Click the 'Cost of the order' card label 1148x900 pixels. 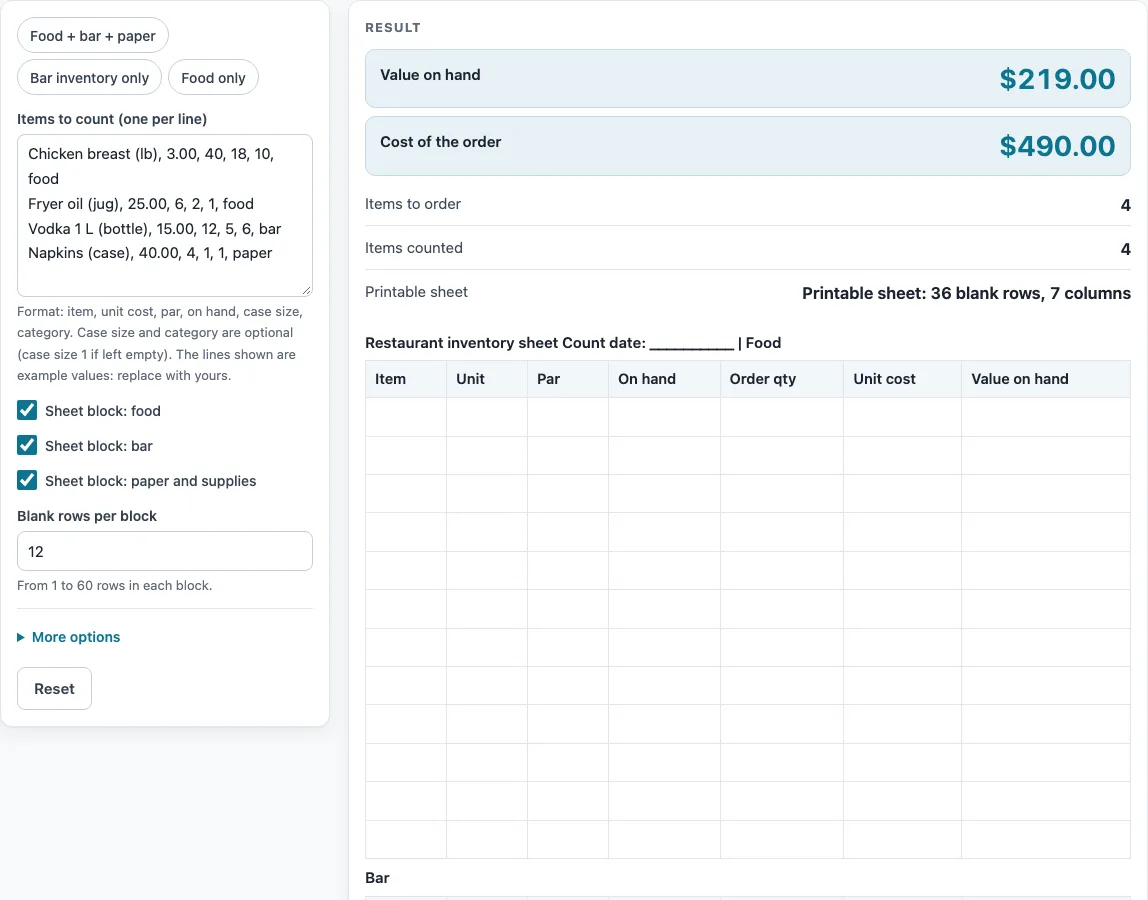(440, 142)
